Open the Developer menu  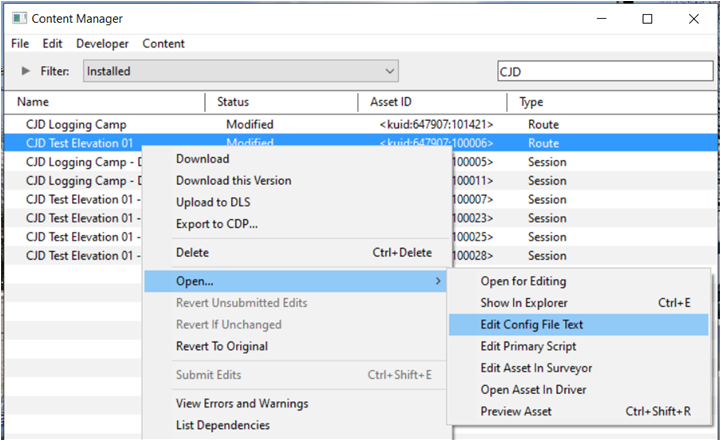point(102,44)
